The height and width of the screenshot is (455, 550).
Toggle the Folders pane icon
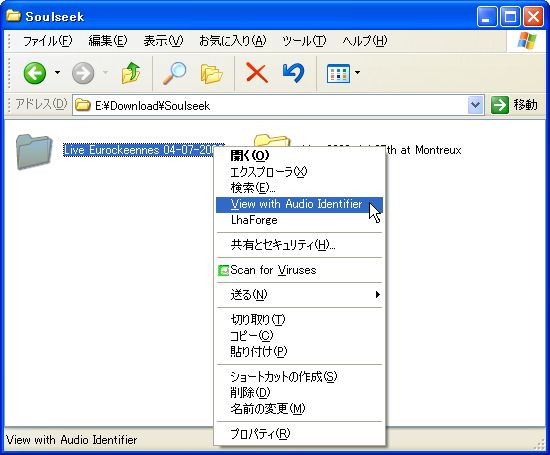(212, 74)
